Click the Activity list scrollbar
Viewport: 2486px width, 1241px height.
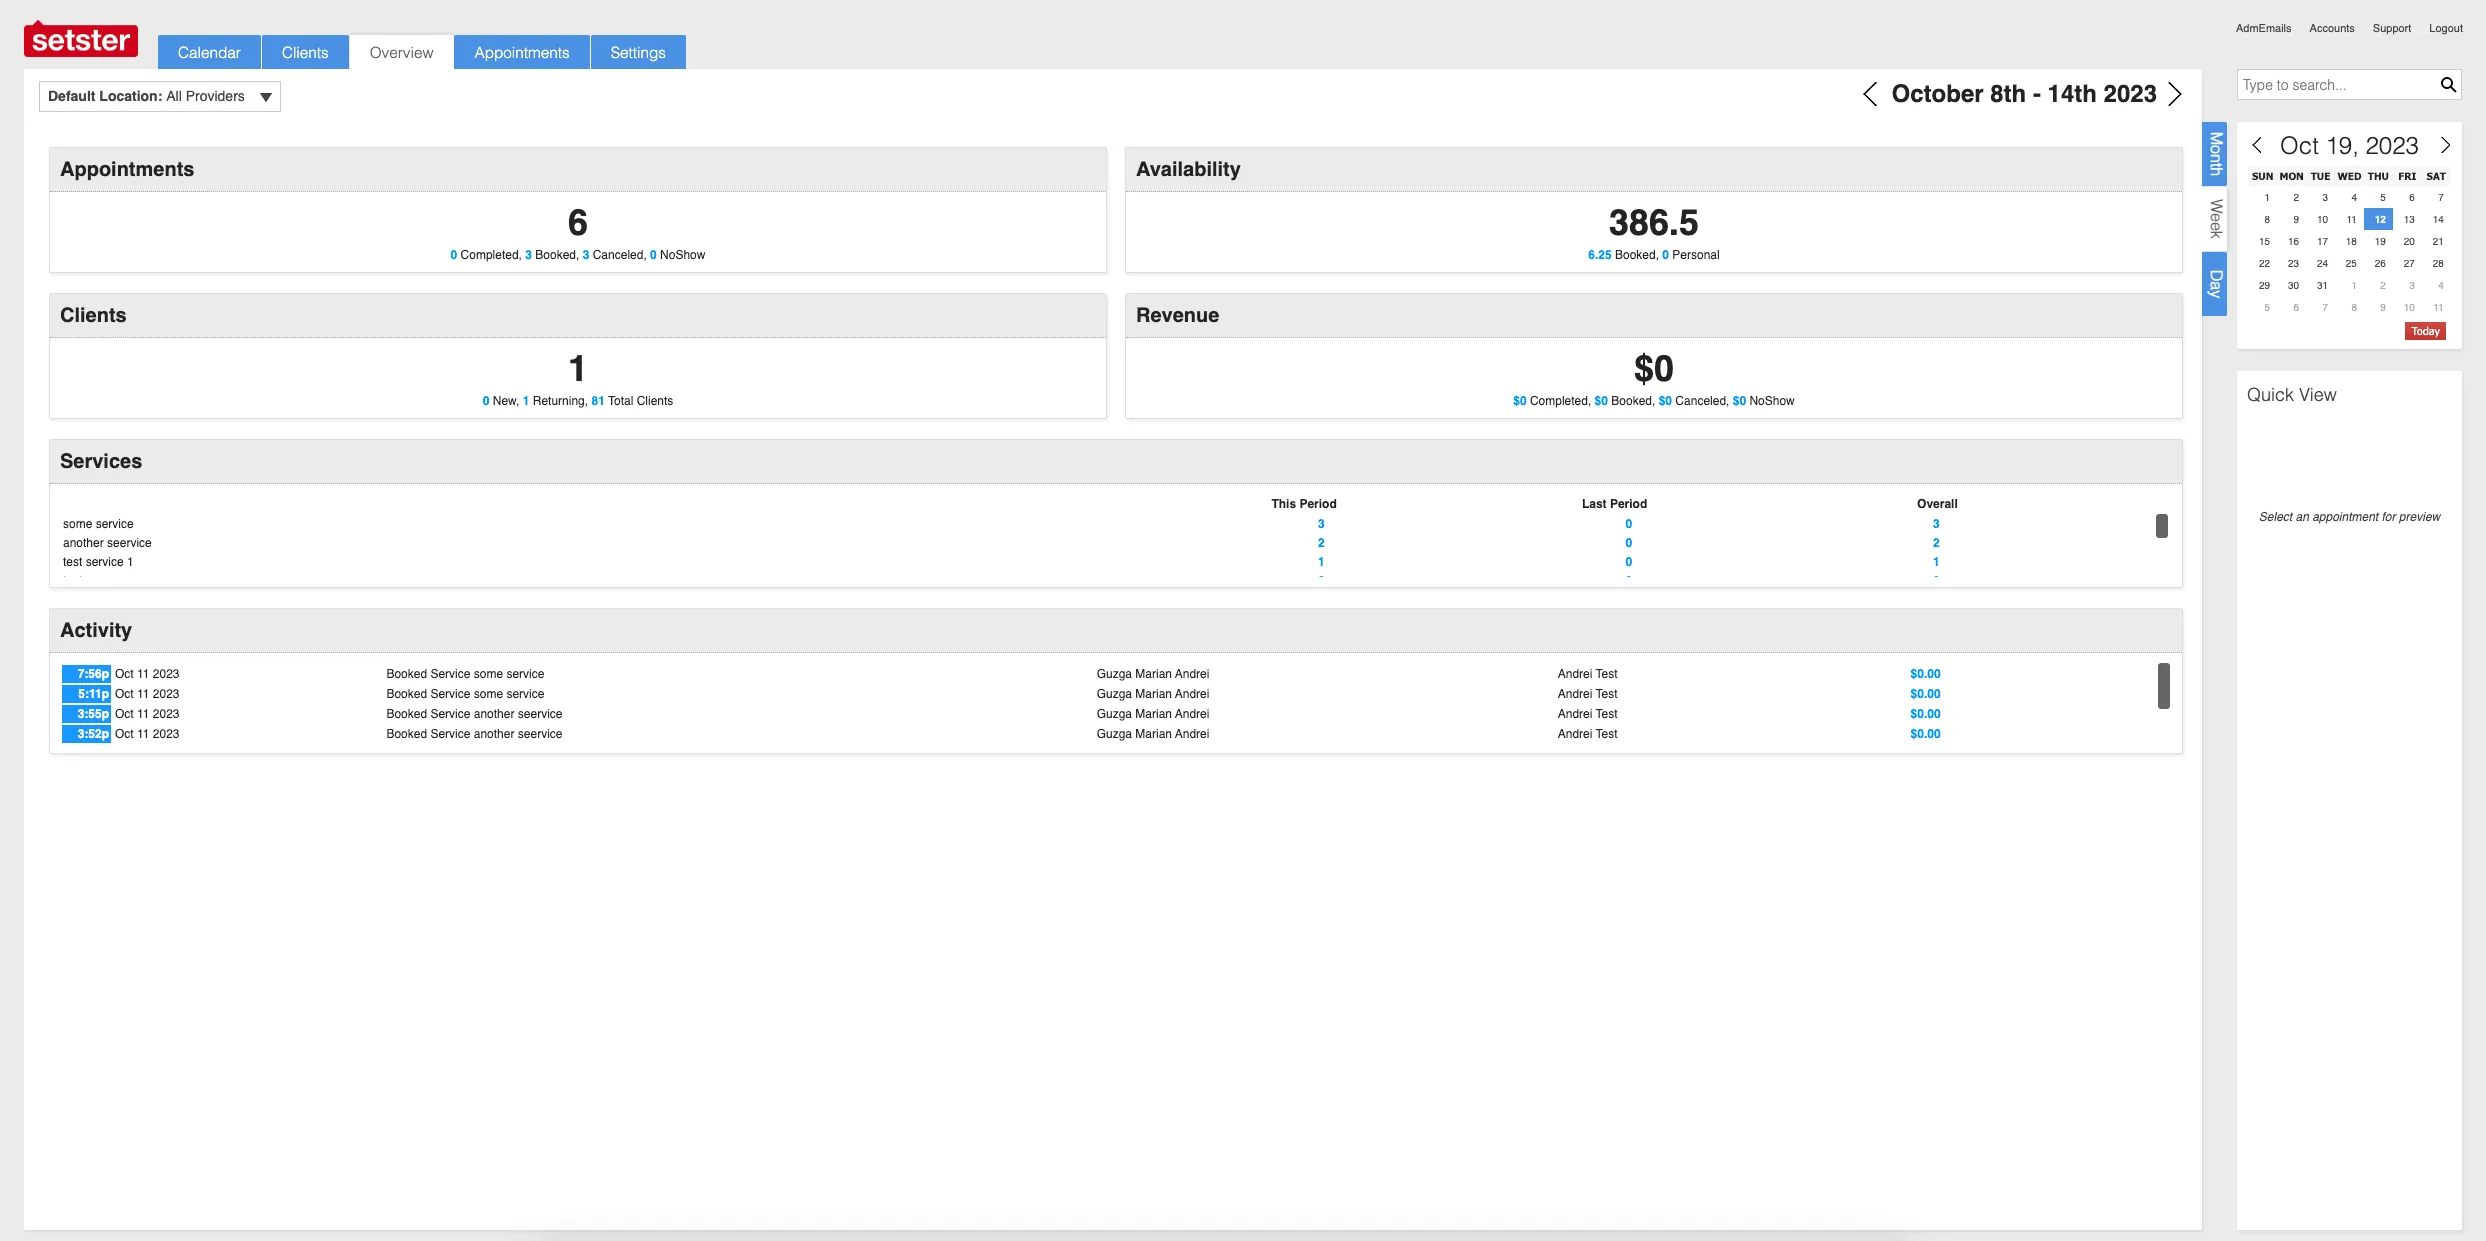click(2163, 686)
